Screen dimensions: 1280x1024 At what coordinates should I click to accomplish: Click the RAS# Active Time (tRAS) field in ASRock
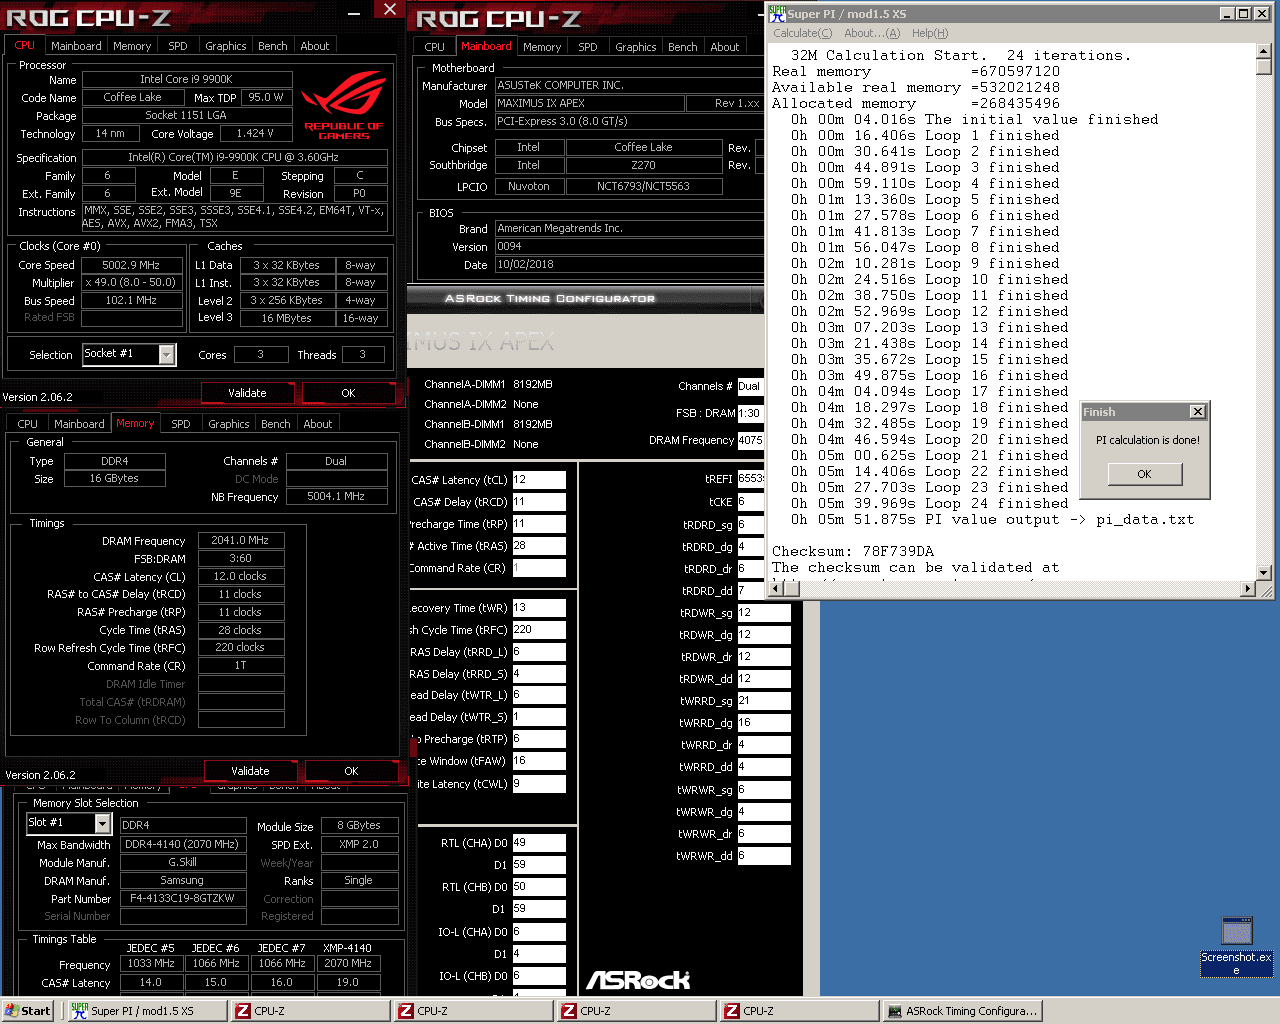tap(539, 546)
